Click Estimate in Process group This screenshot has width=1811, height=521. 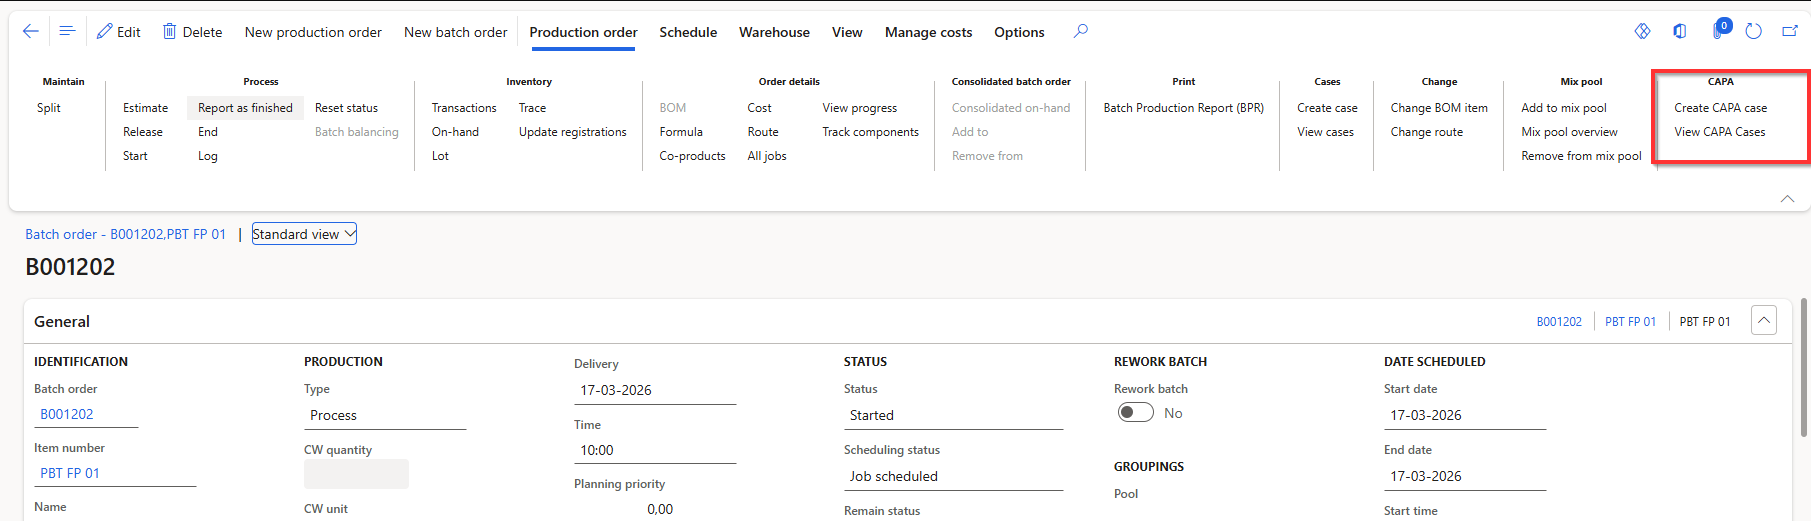pyautogui.click(x=145, y=108)
